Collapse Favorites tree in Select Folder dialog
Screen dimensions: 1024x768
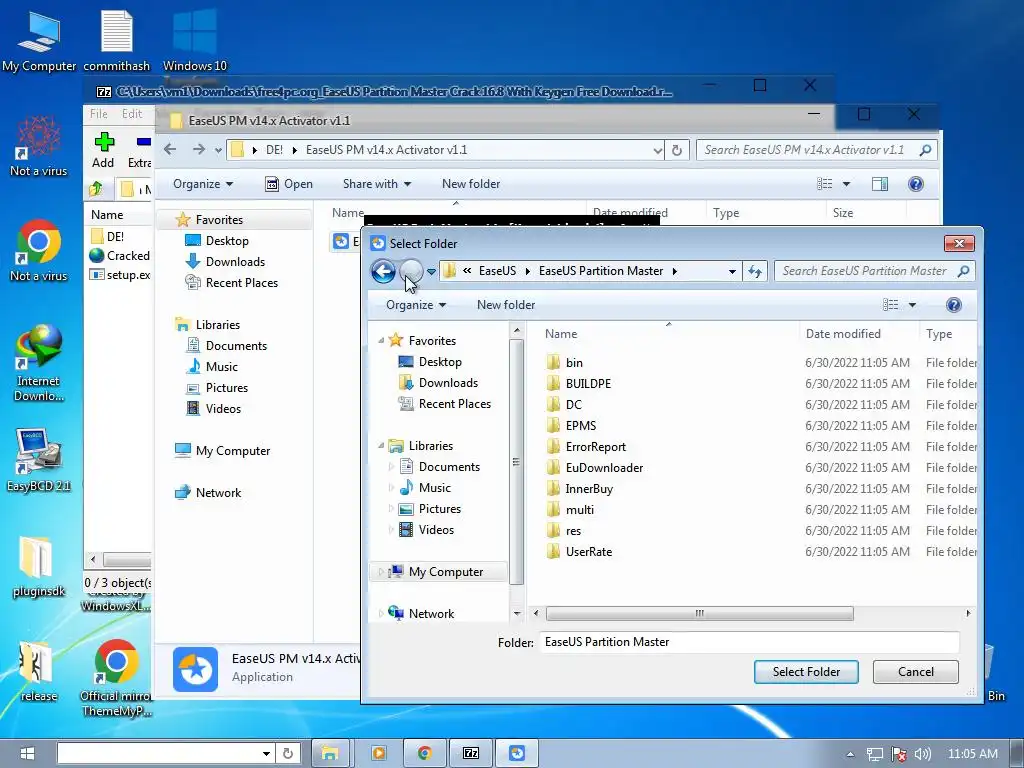click(381, 340)
